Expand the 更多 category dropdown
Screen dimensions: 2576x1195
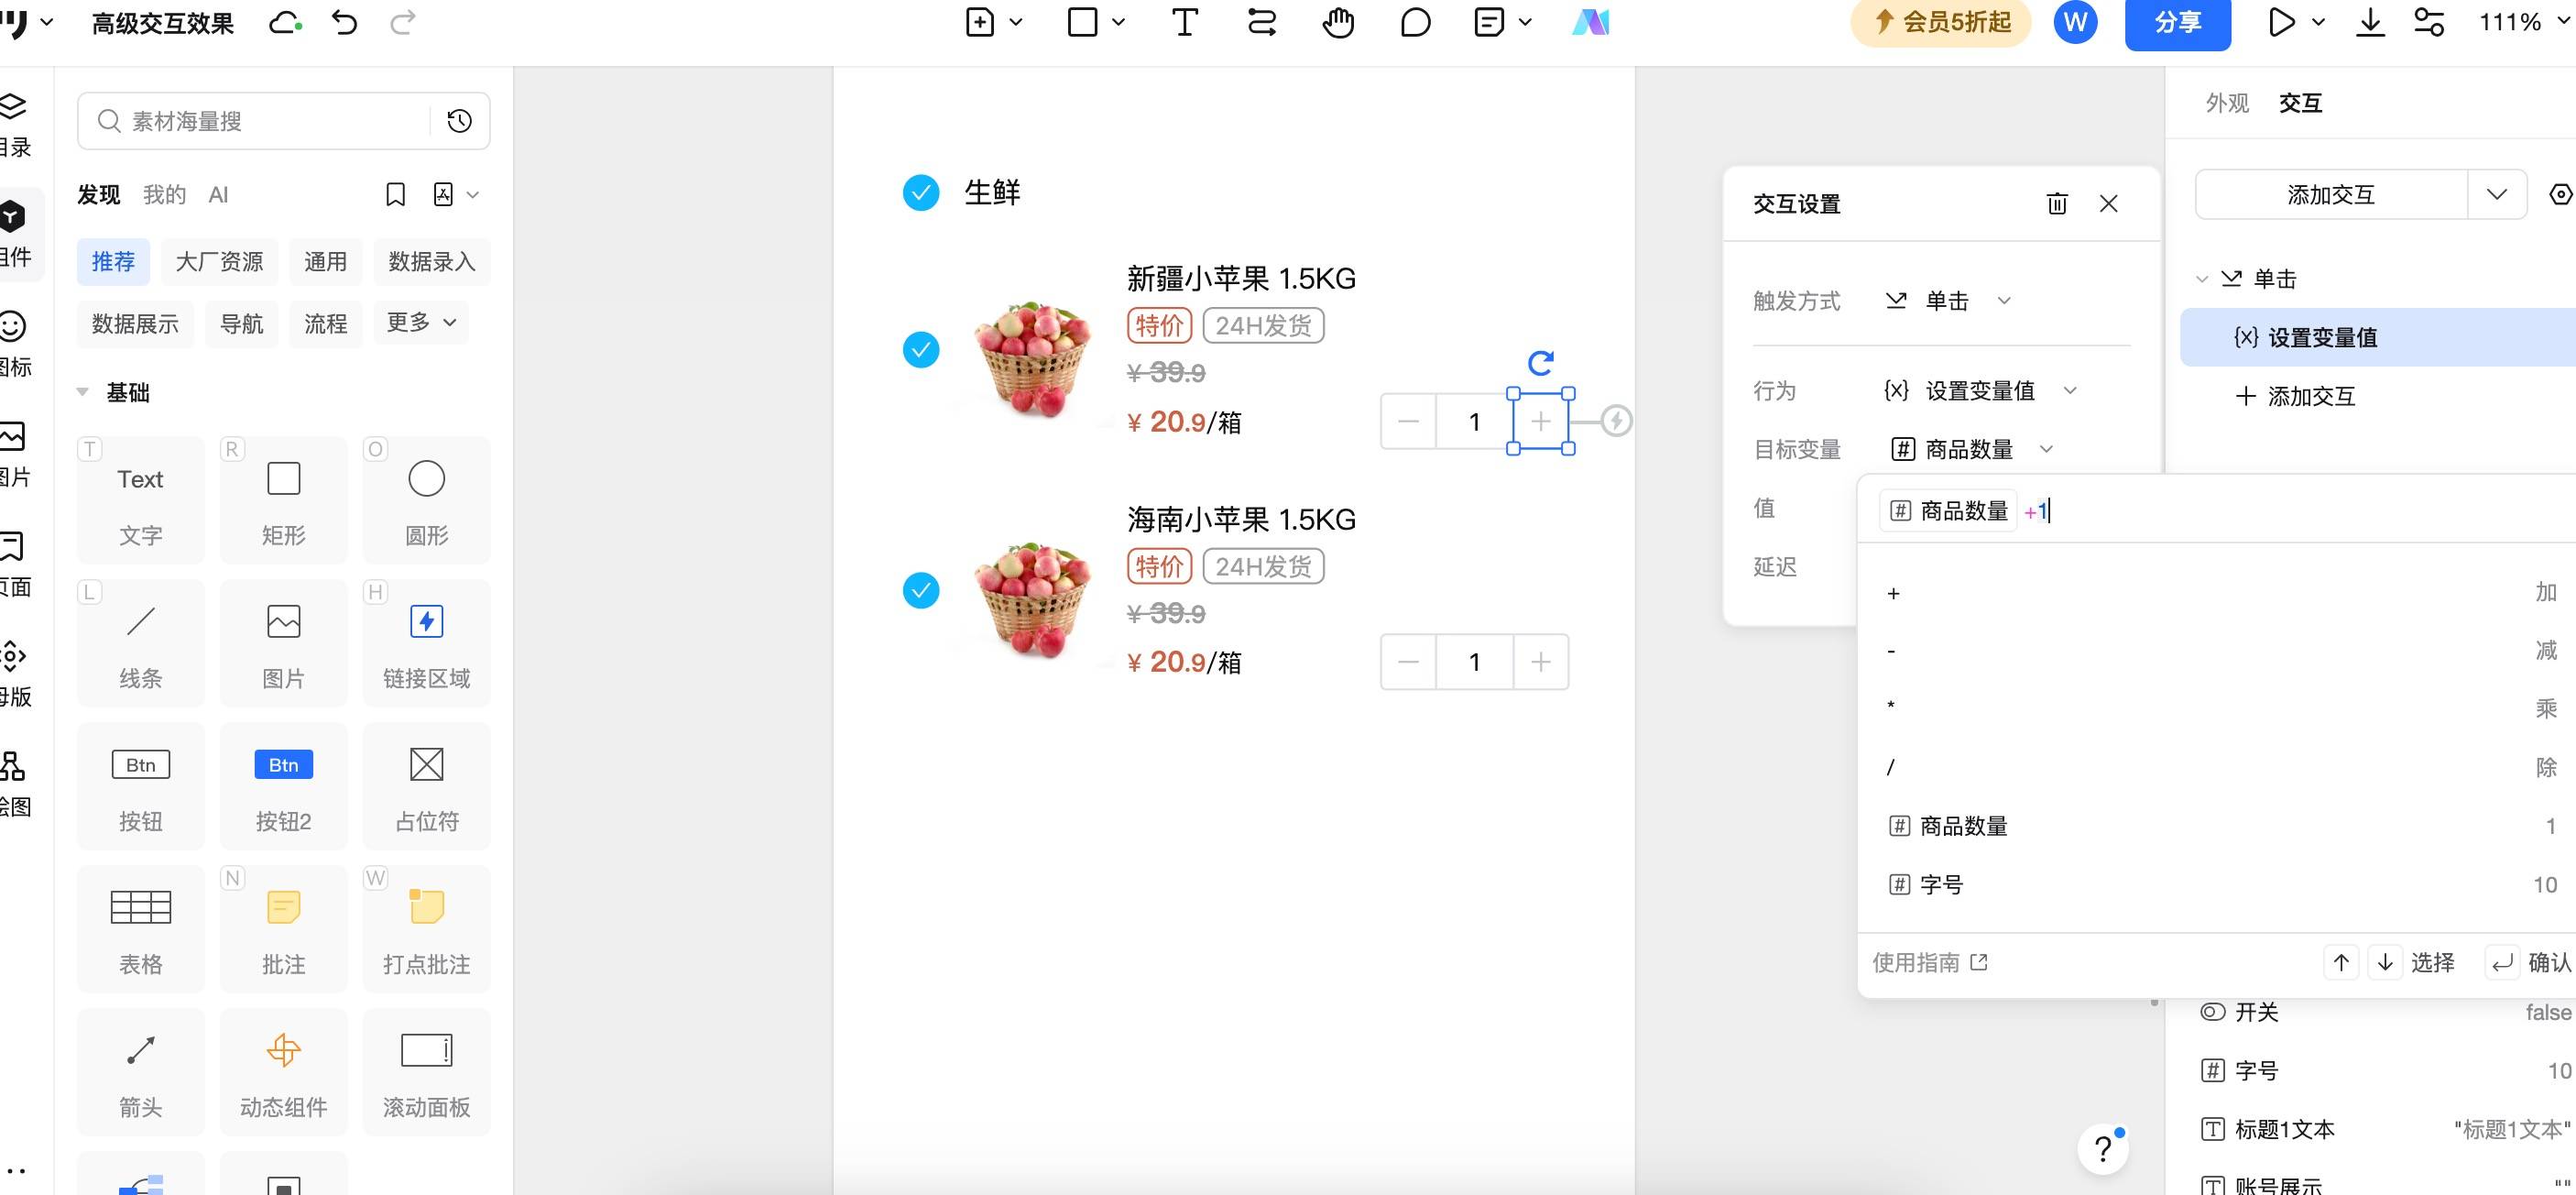click(x=421, y=322)
